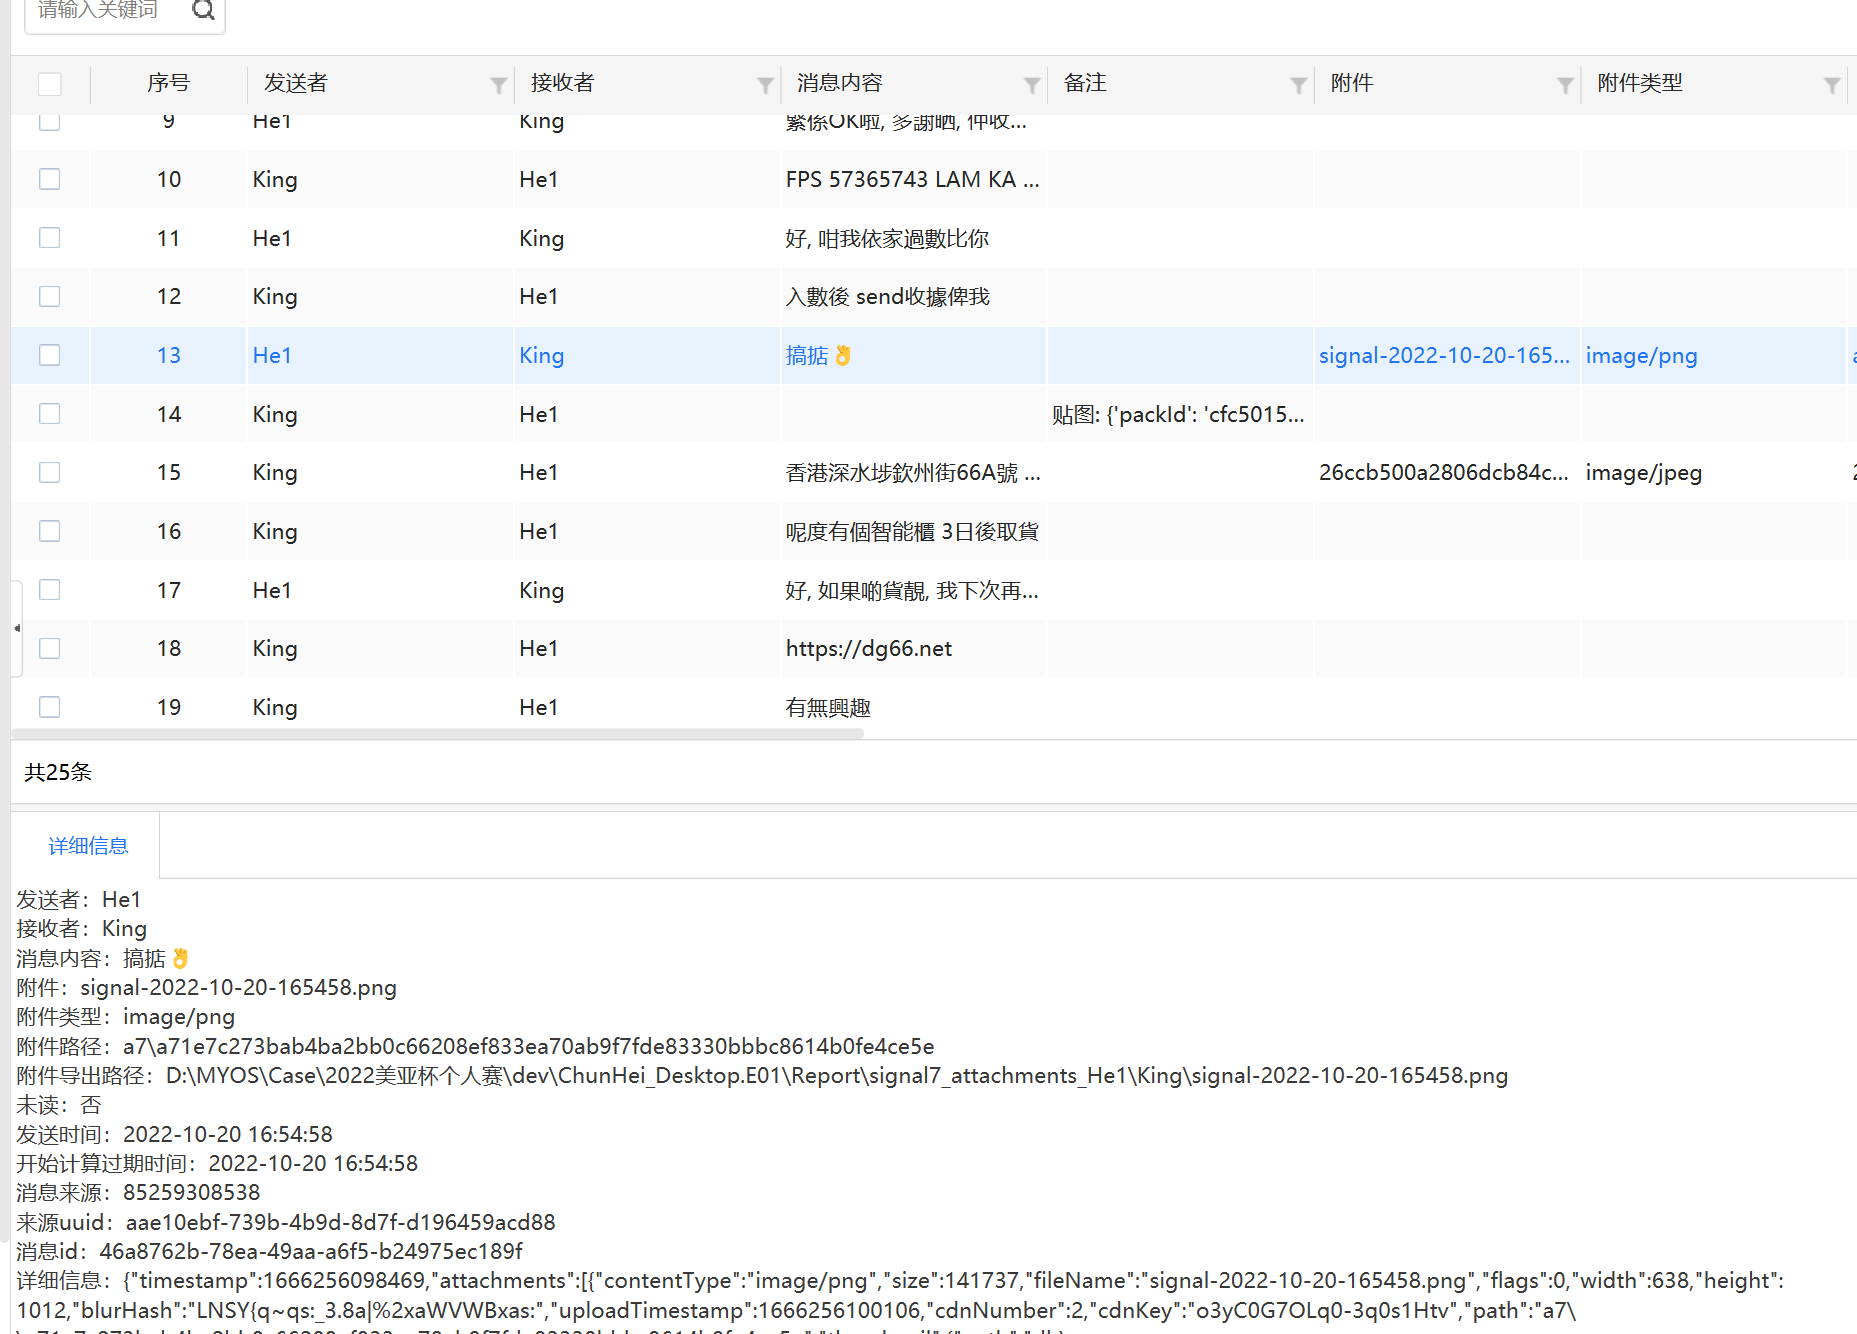Click the 共25条 total count text

pyautogui.click(x=58, y=772)
